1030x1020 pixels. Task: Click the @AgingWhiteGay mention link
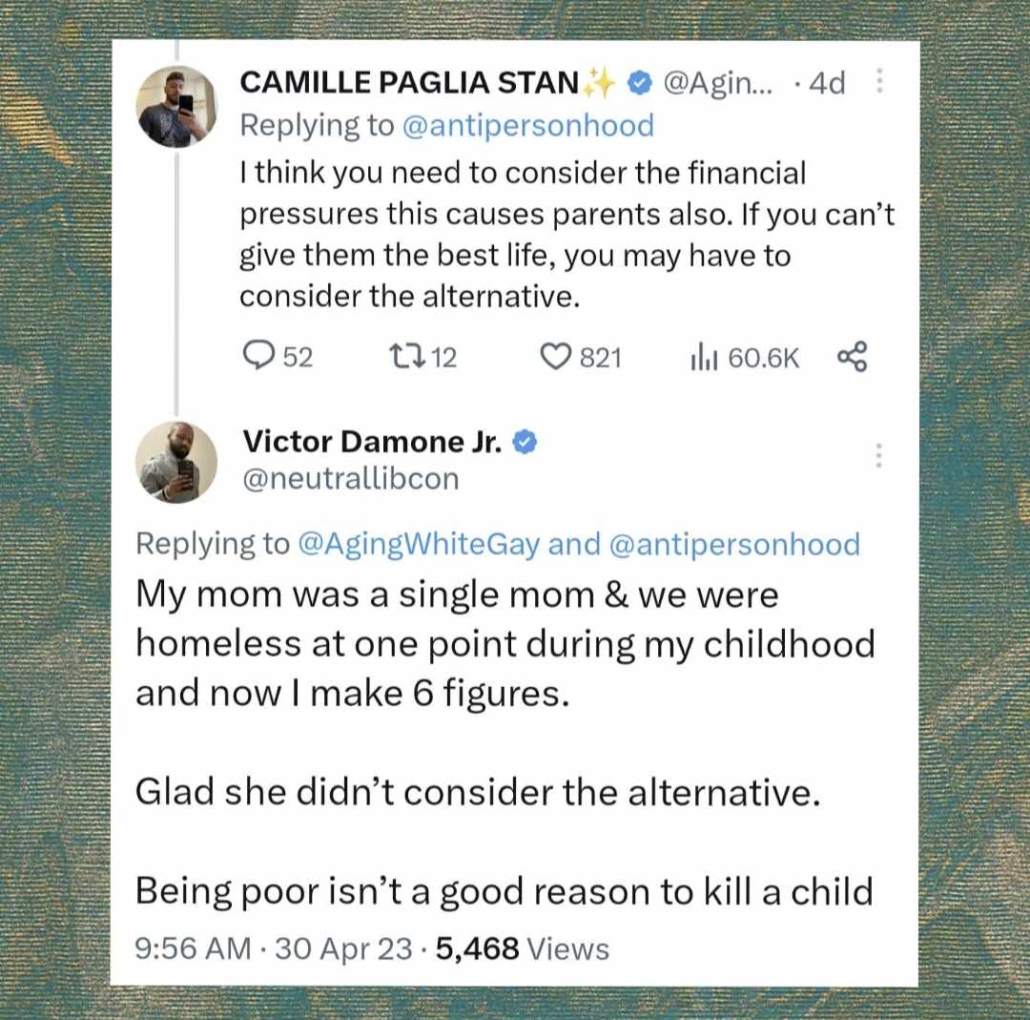coord(419,544)
